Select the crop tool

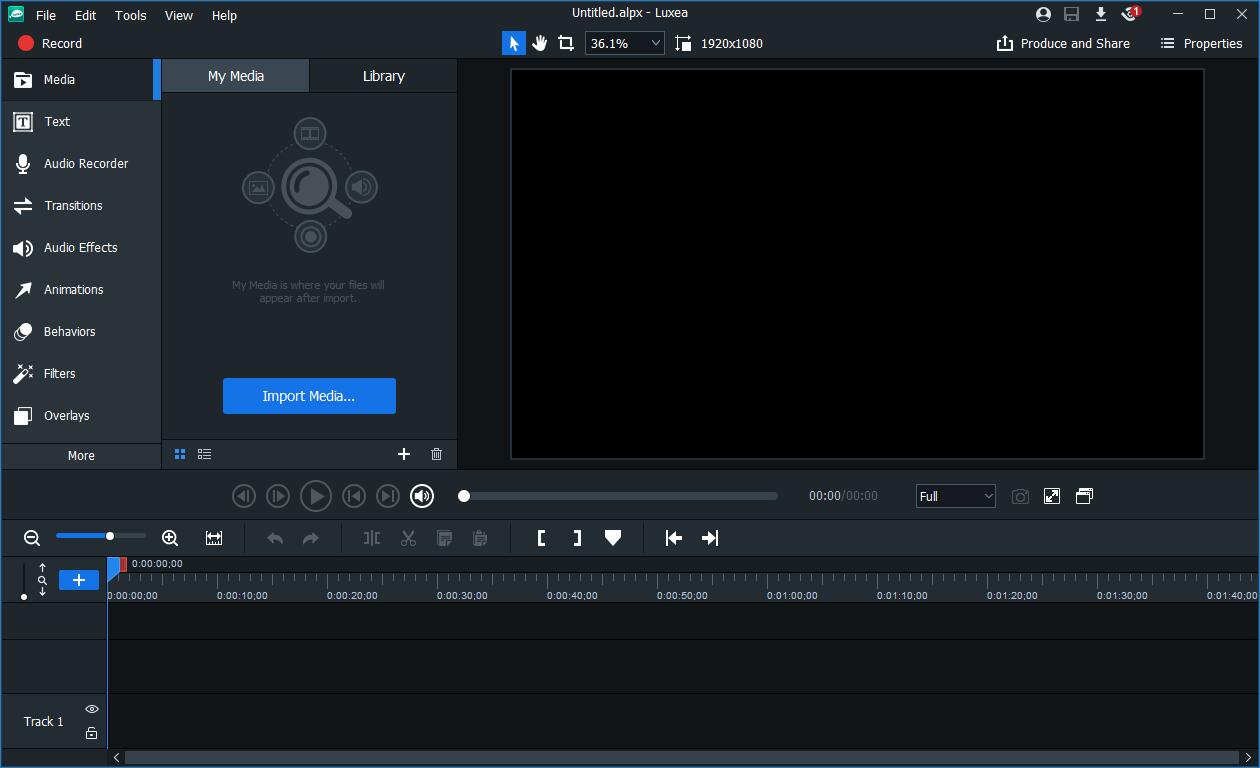click(x=566, y=43)
